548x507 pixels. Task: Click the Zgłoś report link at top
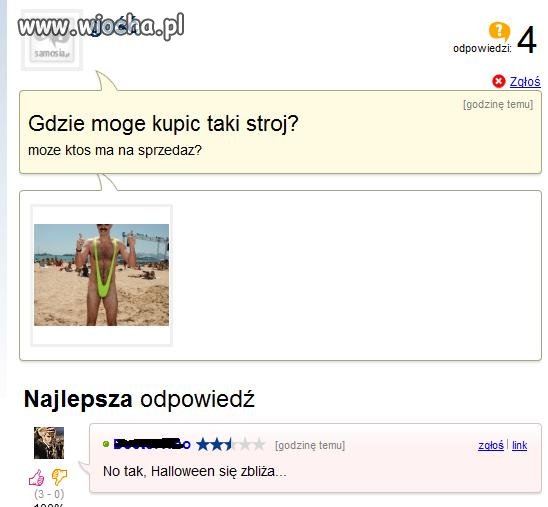point(525,82)
